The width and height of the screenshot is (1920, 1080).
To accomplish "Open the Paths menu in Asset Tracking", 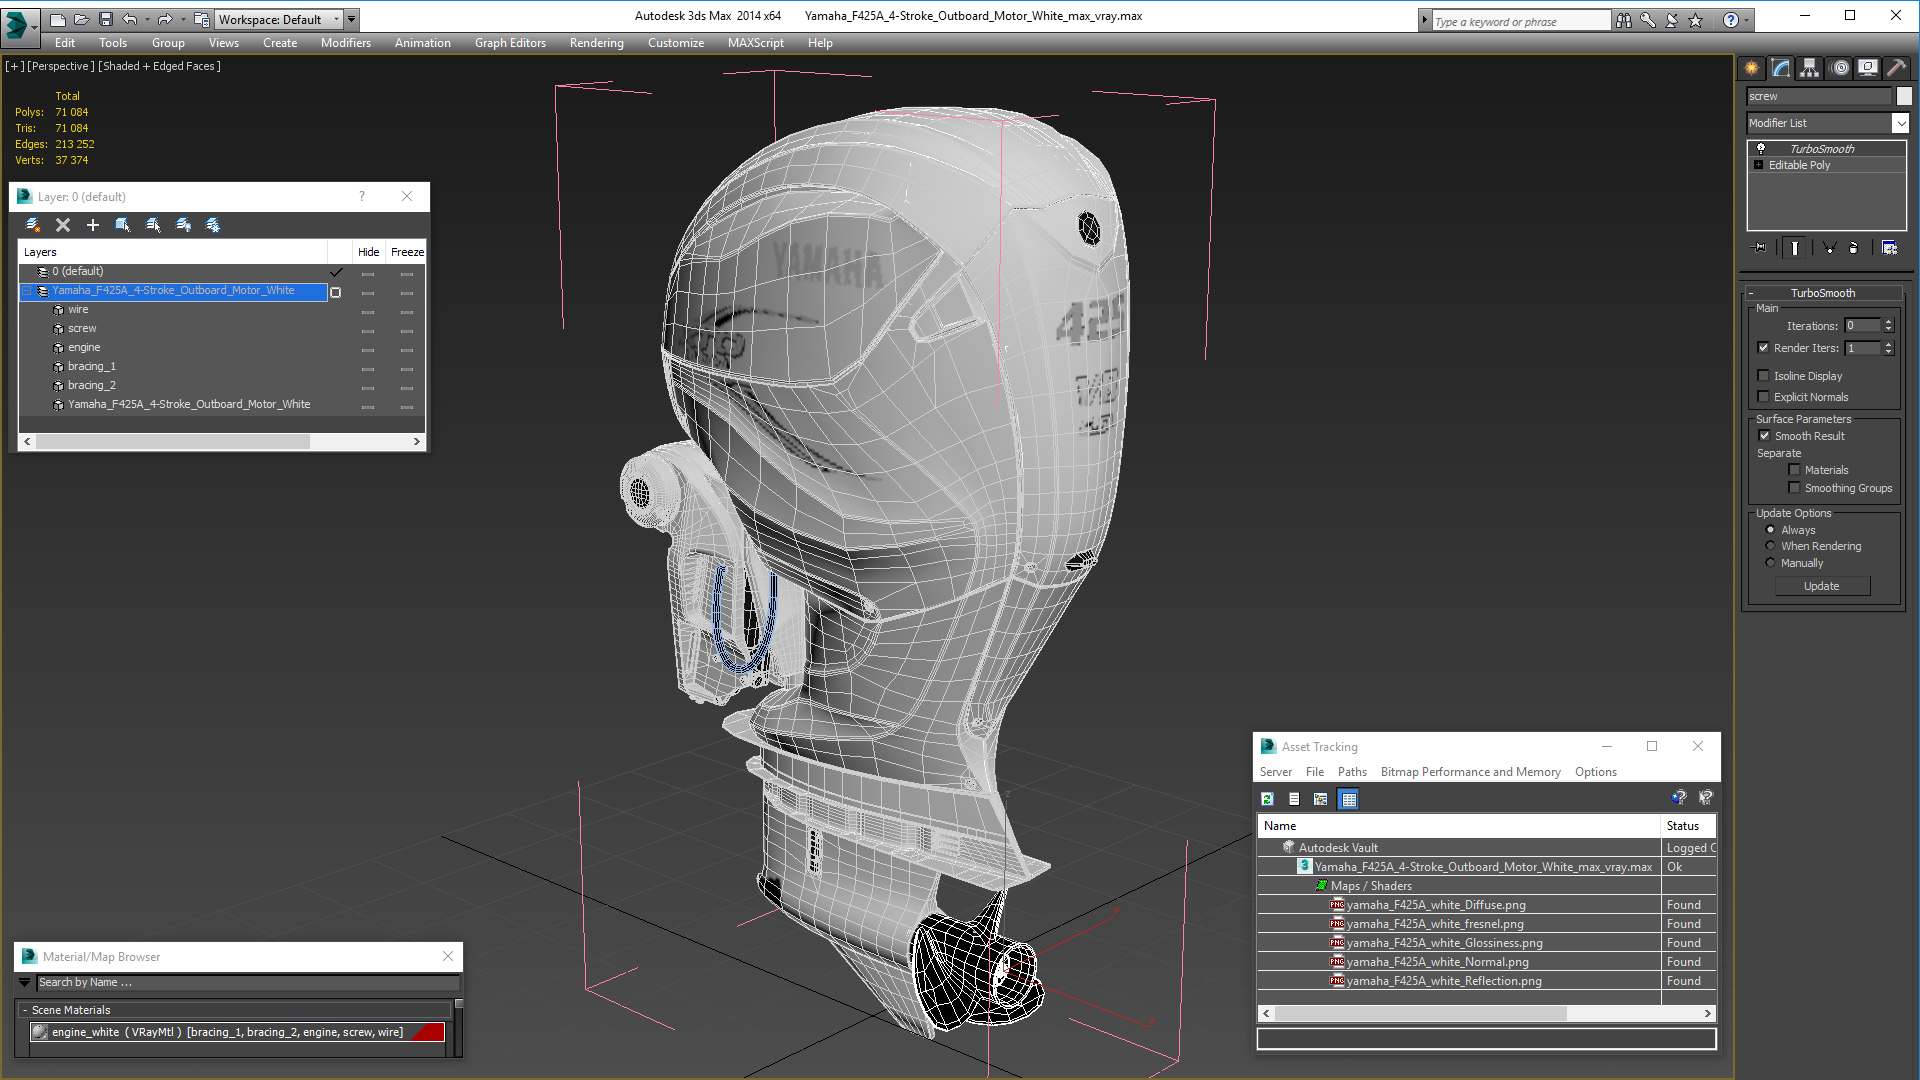I will coord(1351,772).
